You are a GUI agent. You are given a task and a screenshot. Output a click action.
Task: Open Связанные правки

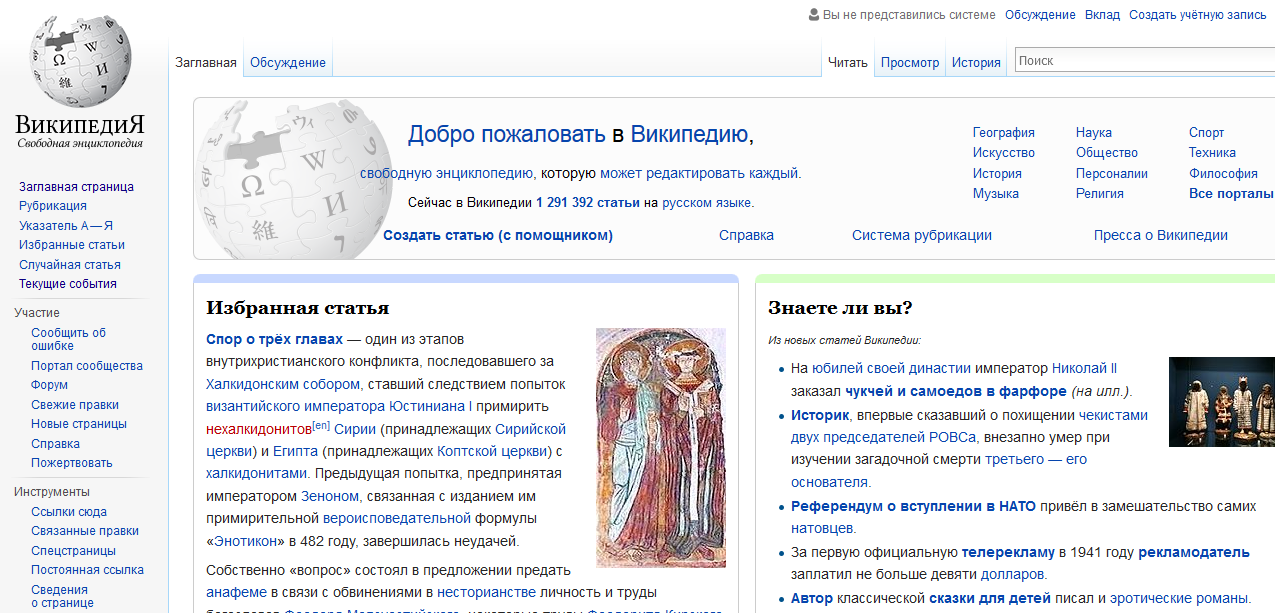pos(85,531)
